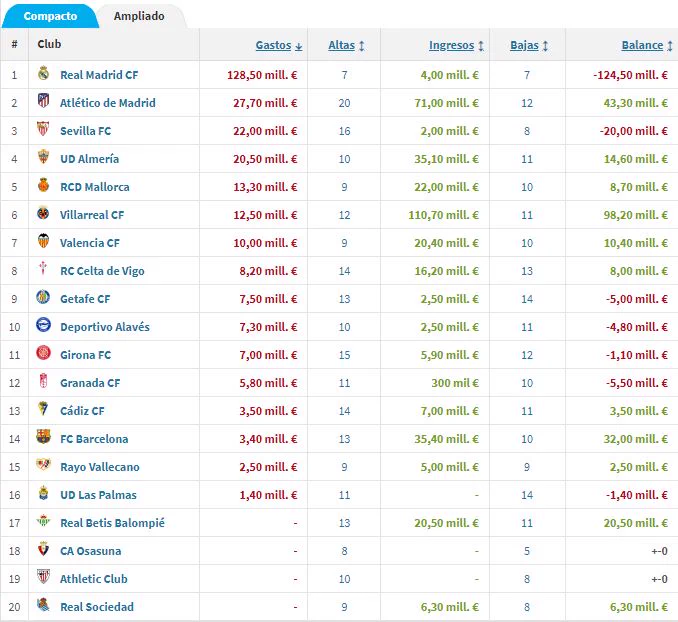The height and width of the screenshot is (622, 678).
Task: Click FC Barcelona's 32,00 mill. € balance
Action: (636, 439)
